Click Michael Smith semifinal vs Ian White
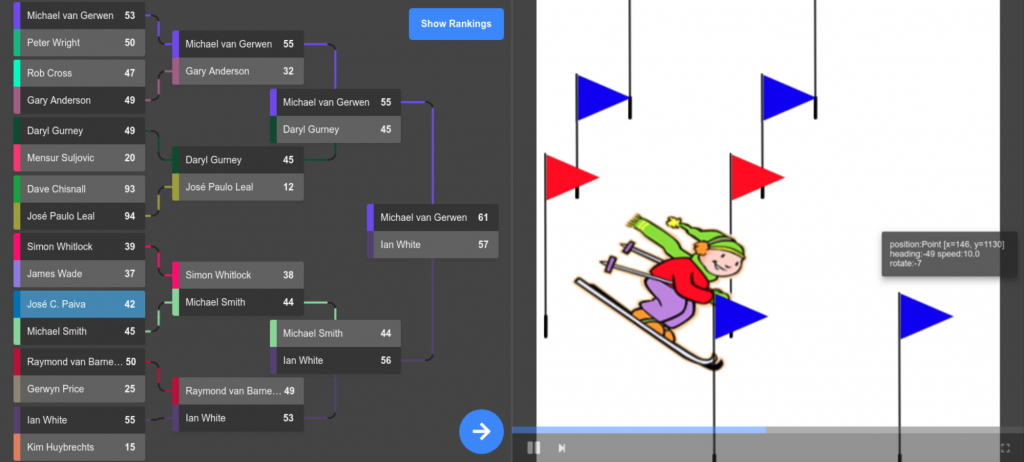Screen dimensions: 1024x462 click(335, 333)
